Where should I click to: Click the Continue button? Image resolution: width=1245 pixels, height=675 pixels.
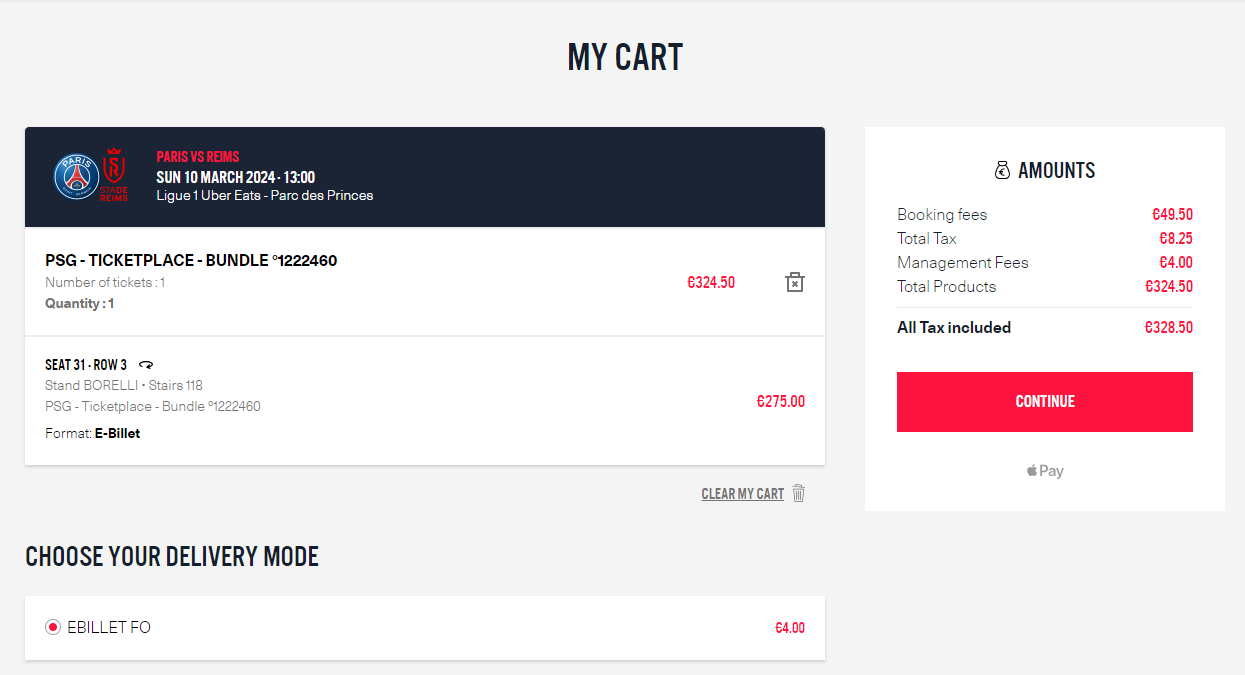(x=1045, y=402)
